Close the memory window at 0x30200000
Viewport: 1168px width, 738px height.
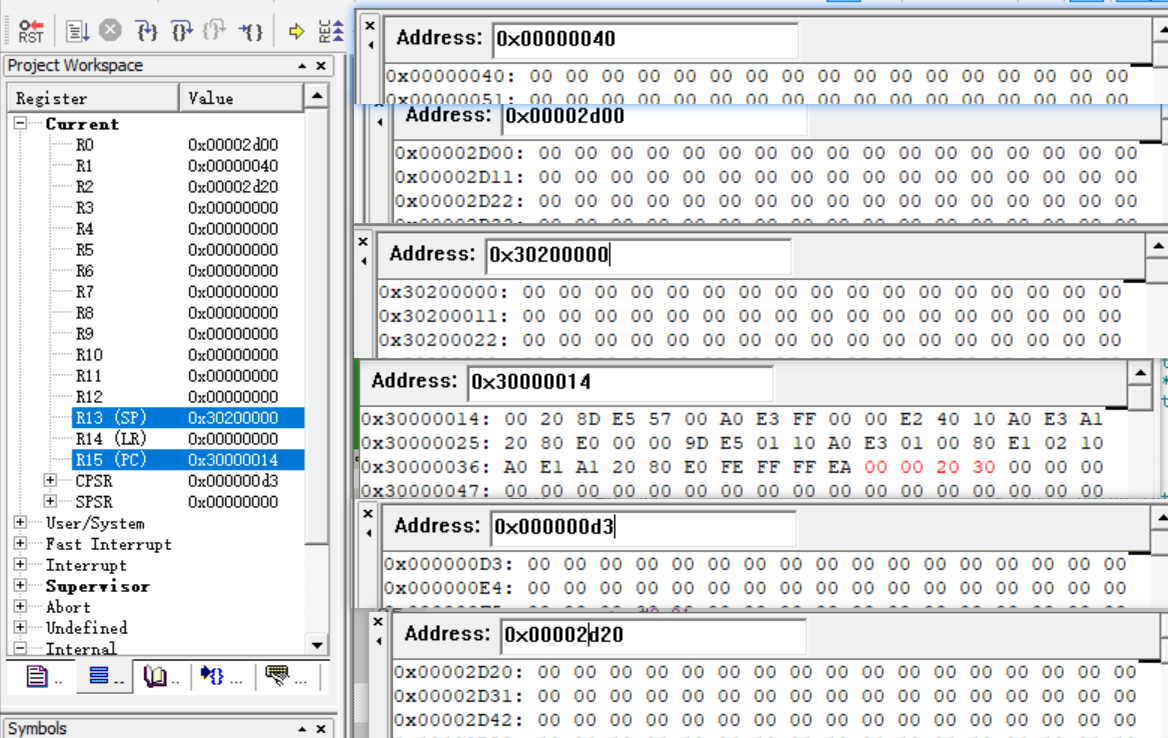point(363,241)
